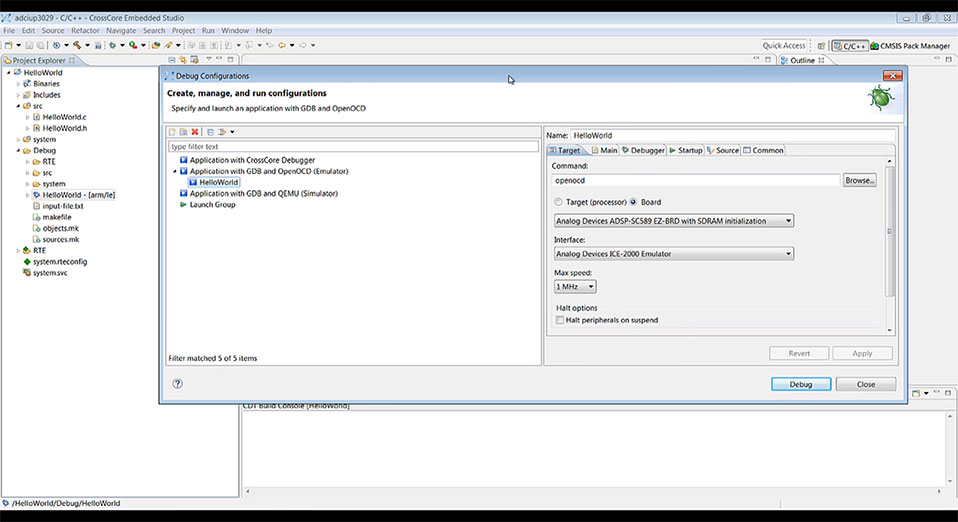The height and width of the screenshot is (522, 958).
Task: Open the Interface emulator dropdown
Action: [673, 254]
